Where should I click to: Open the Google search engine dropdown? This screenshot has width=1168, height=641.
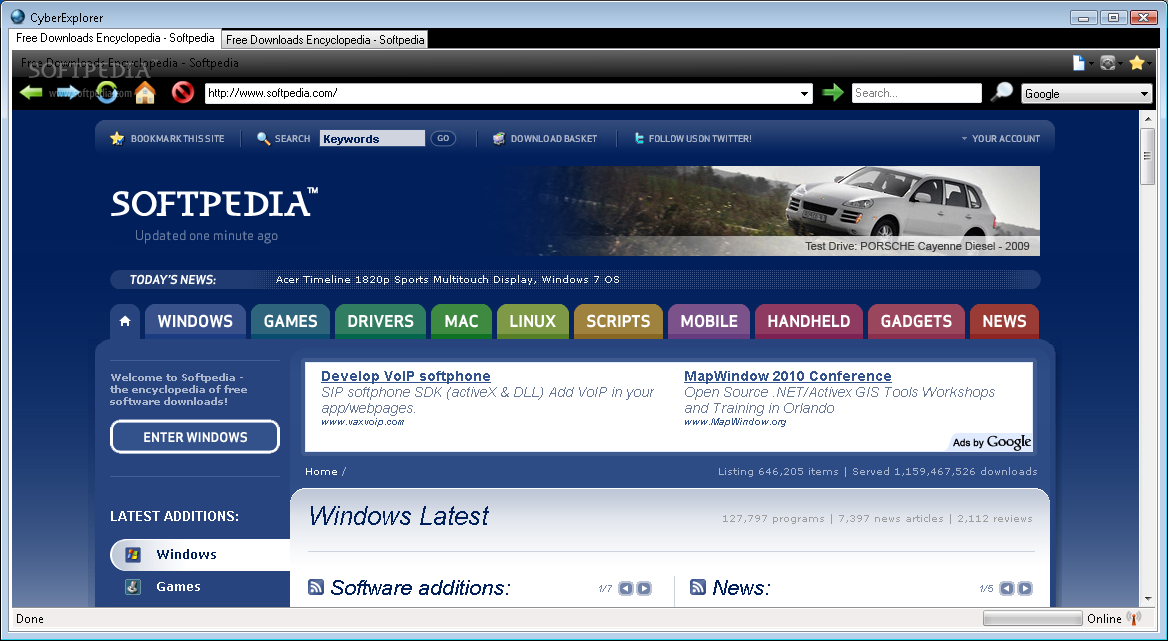pos(1144,94)
